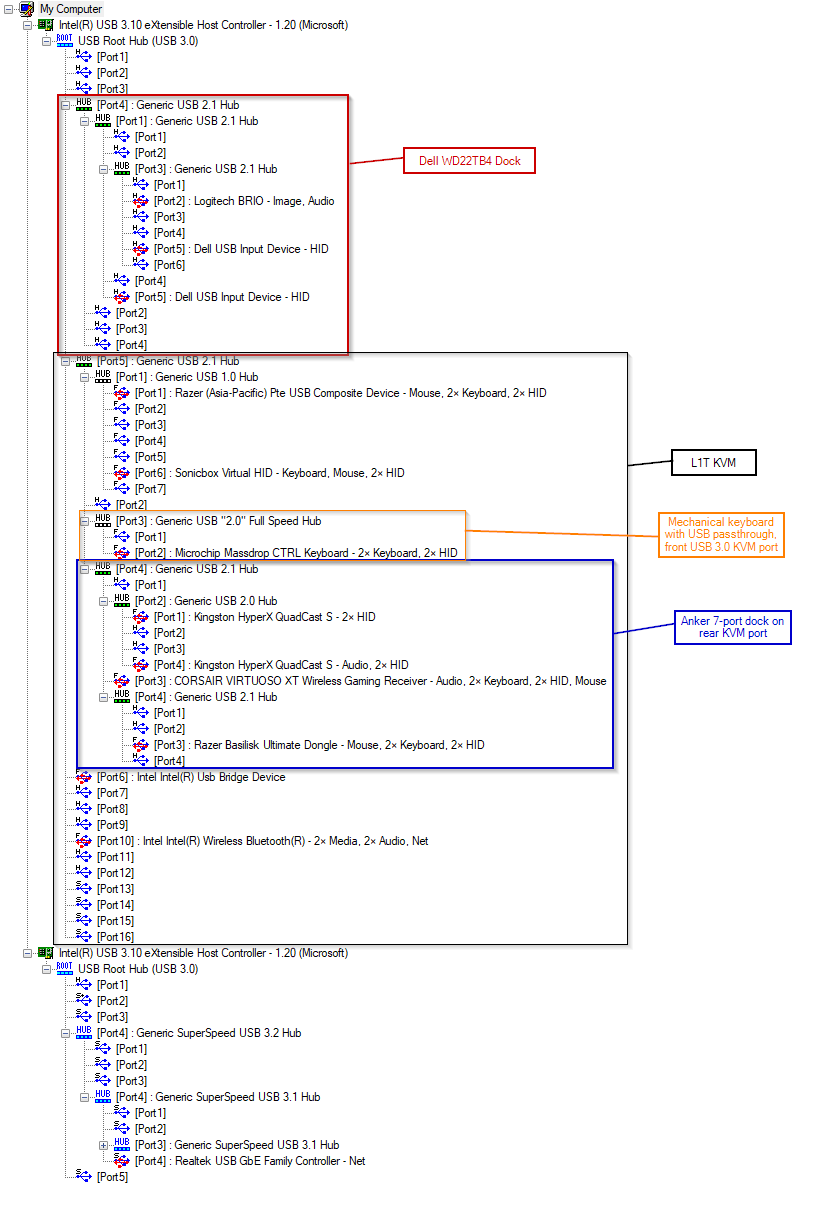This screenshot has width=821, height=1216.
Task: Select Intel Usb Bridge Device on Port6
Action: 190,777
